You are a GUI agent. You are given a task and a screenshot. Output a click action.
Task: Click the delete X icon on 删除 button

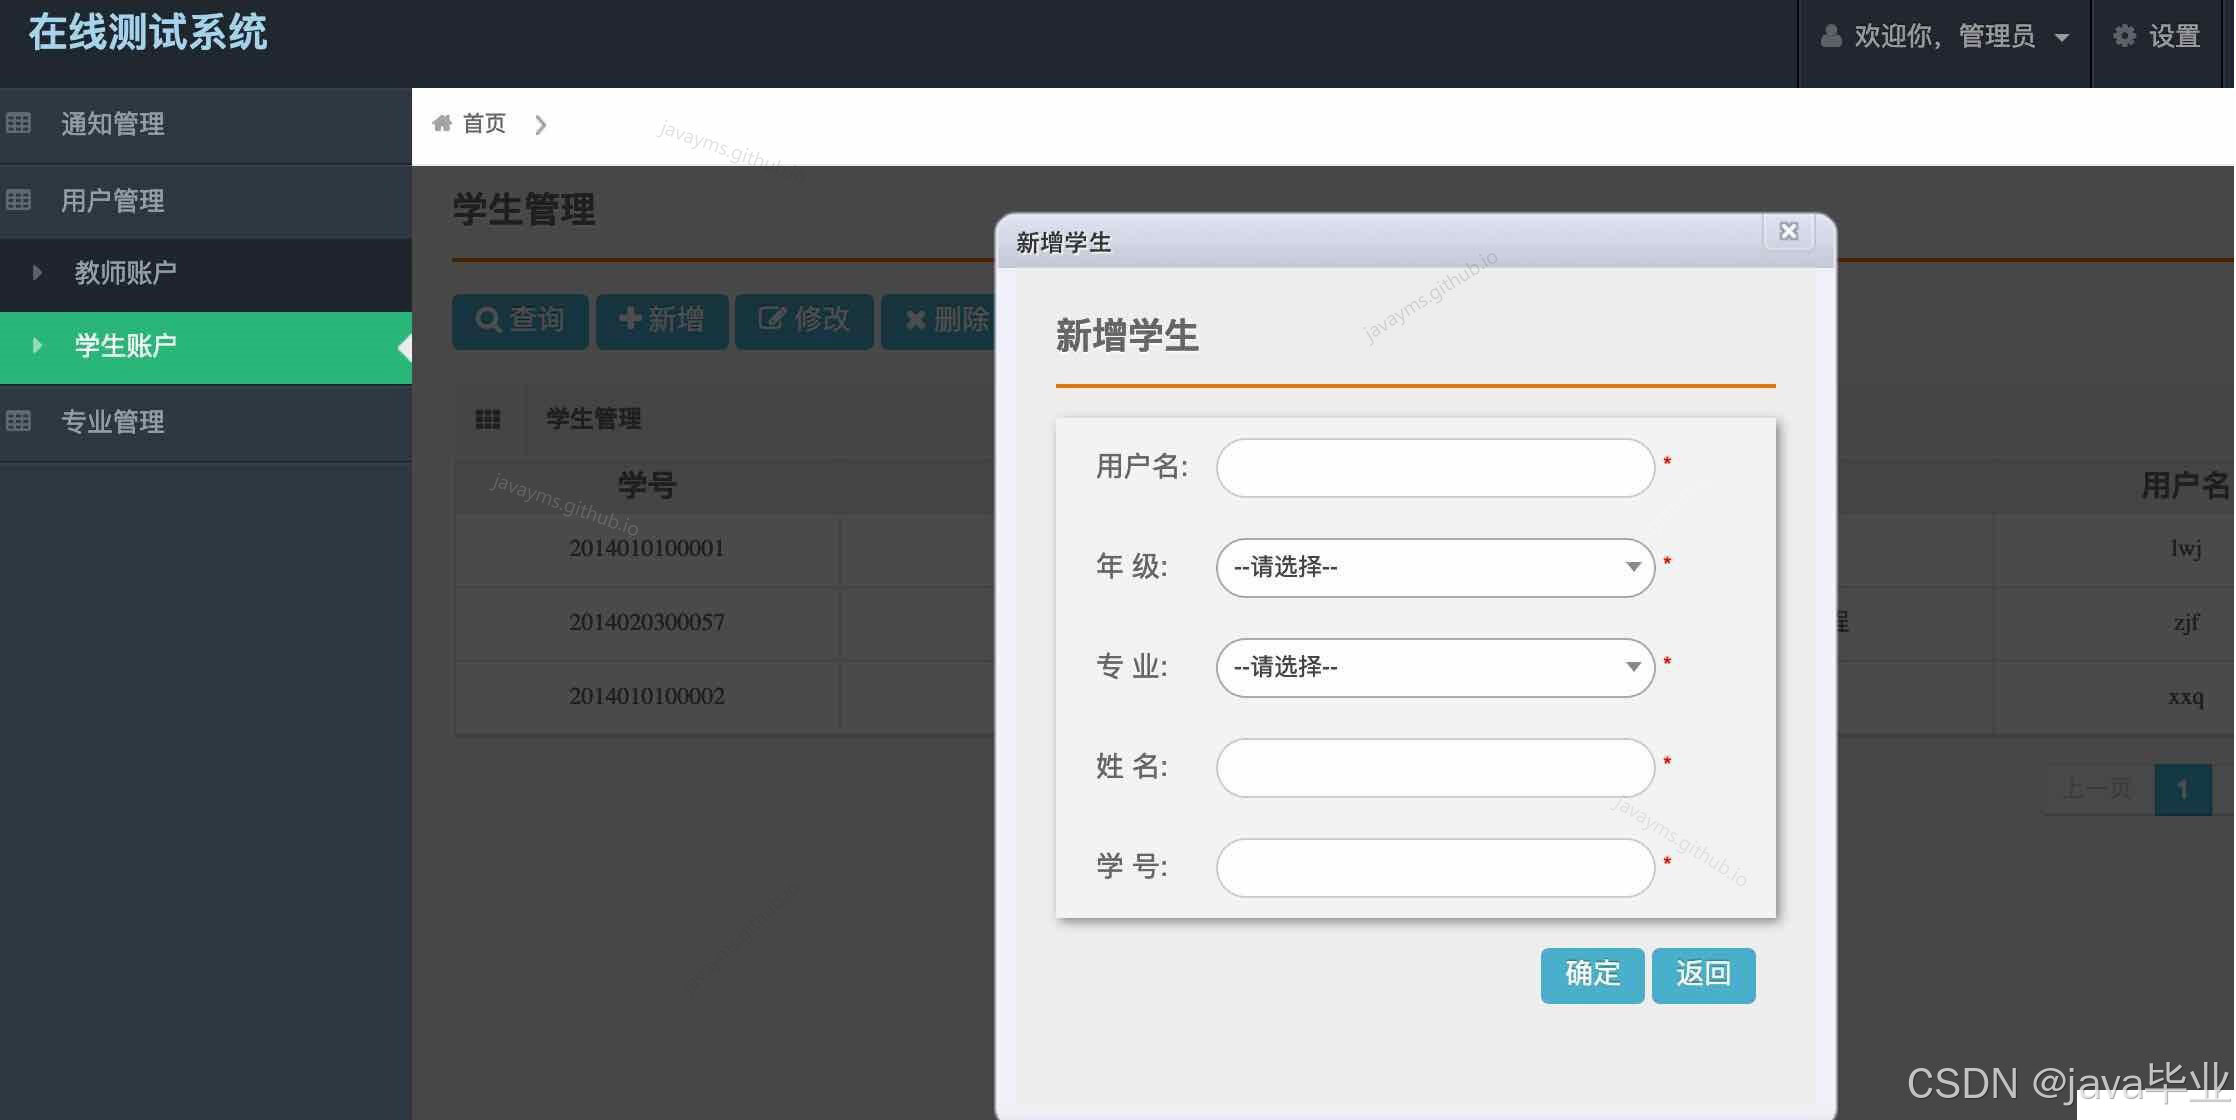914,321
